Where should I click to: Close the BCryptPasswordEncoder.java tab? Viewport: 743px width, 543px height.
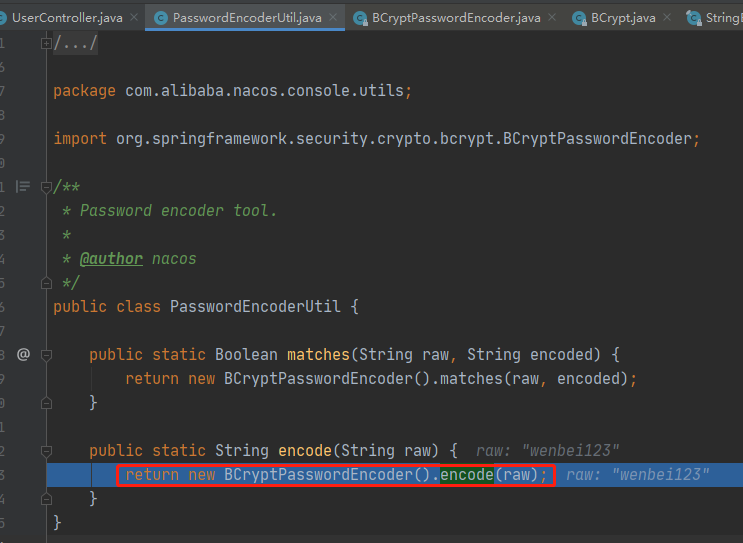coord(552,18)
